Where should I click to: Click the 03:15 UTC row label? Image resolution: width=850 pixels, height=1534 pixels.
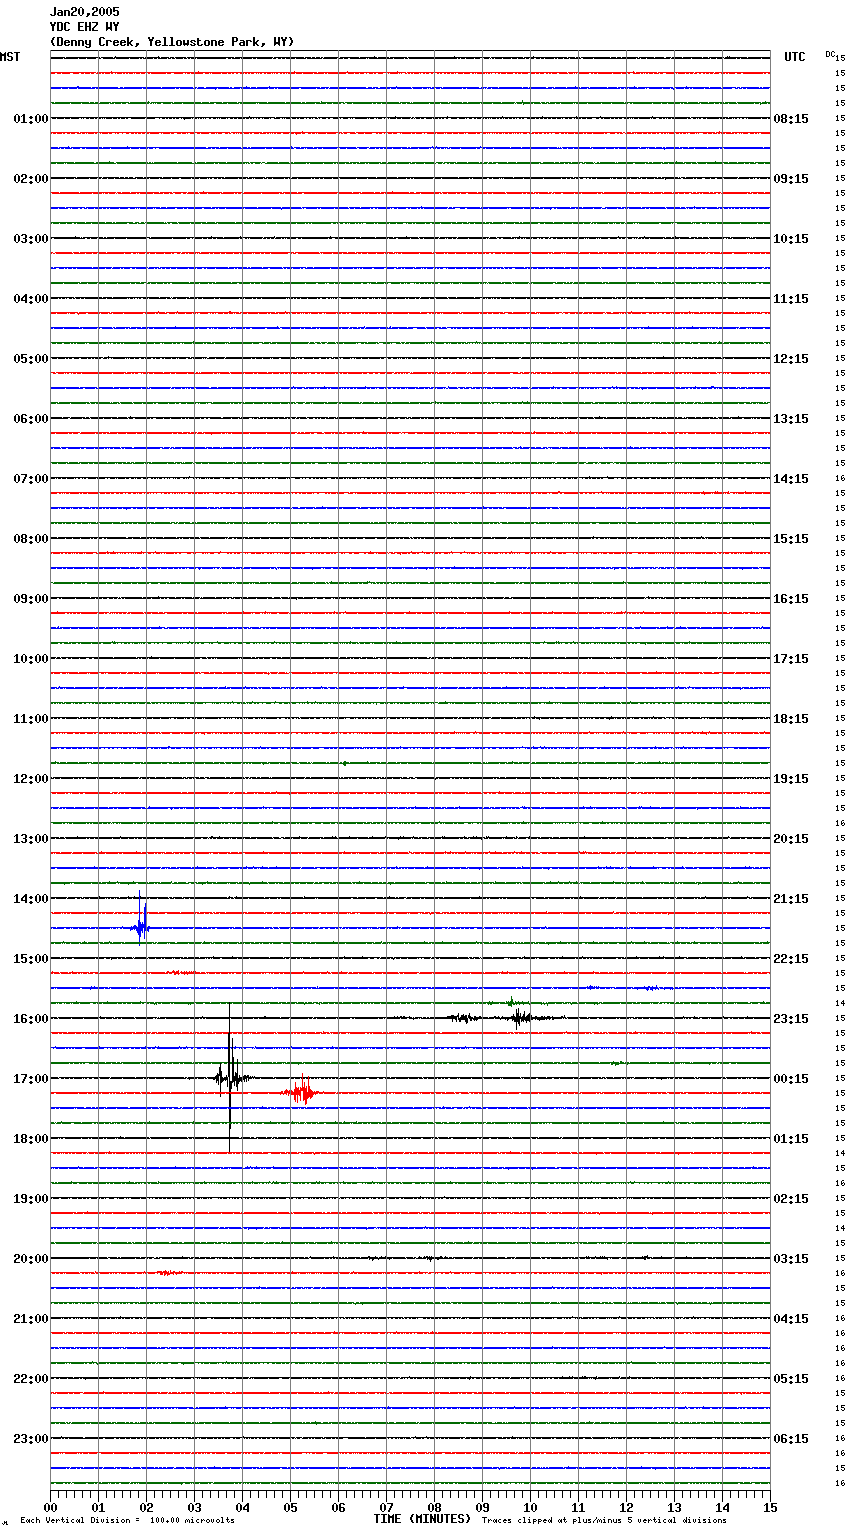791,1259
